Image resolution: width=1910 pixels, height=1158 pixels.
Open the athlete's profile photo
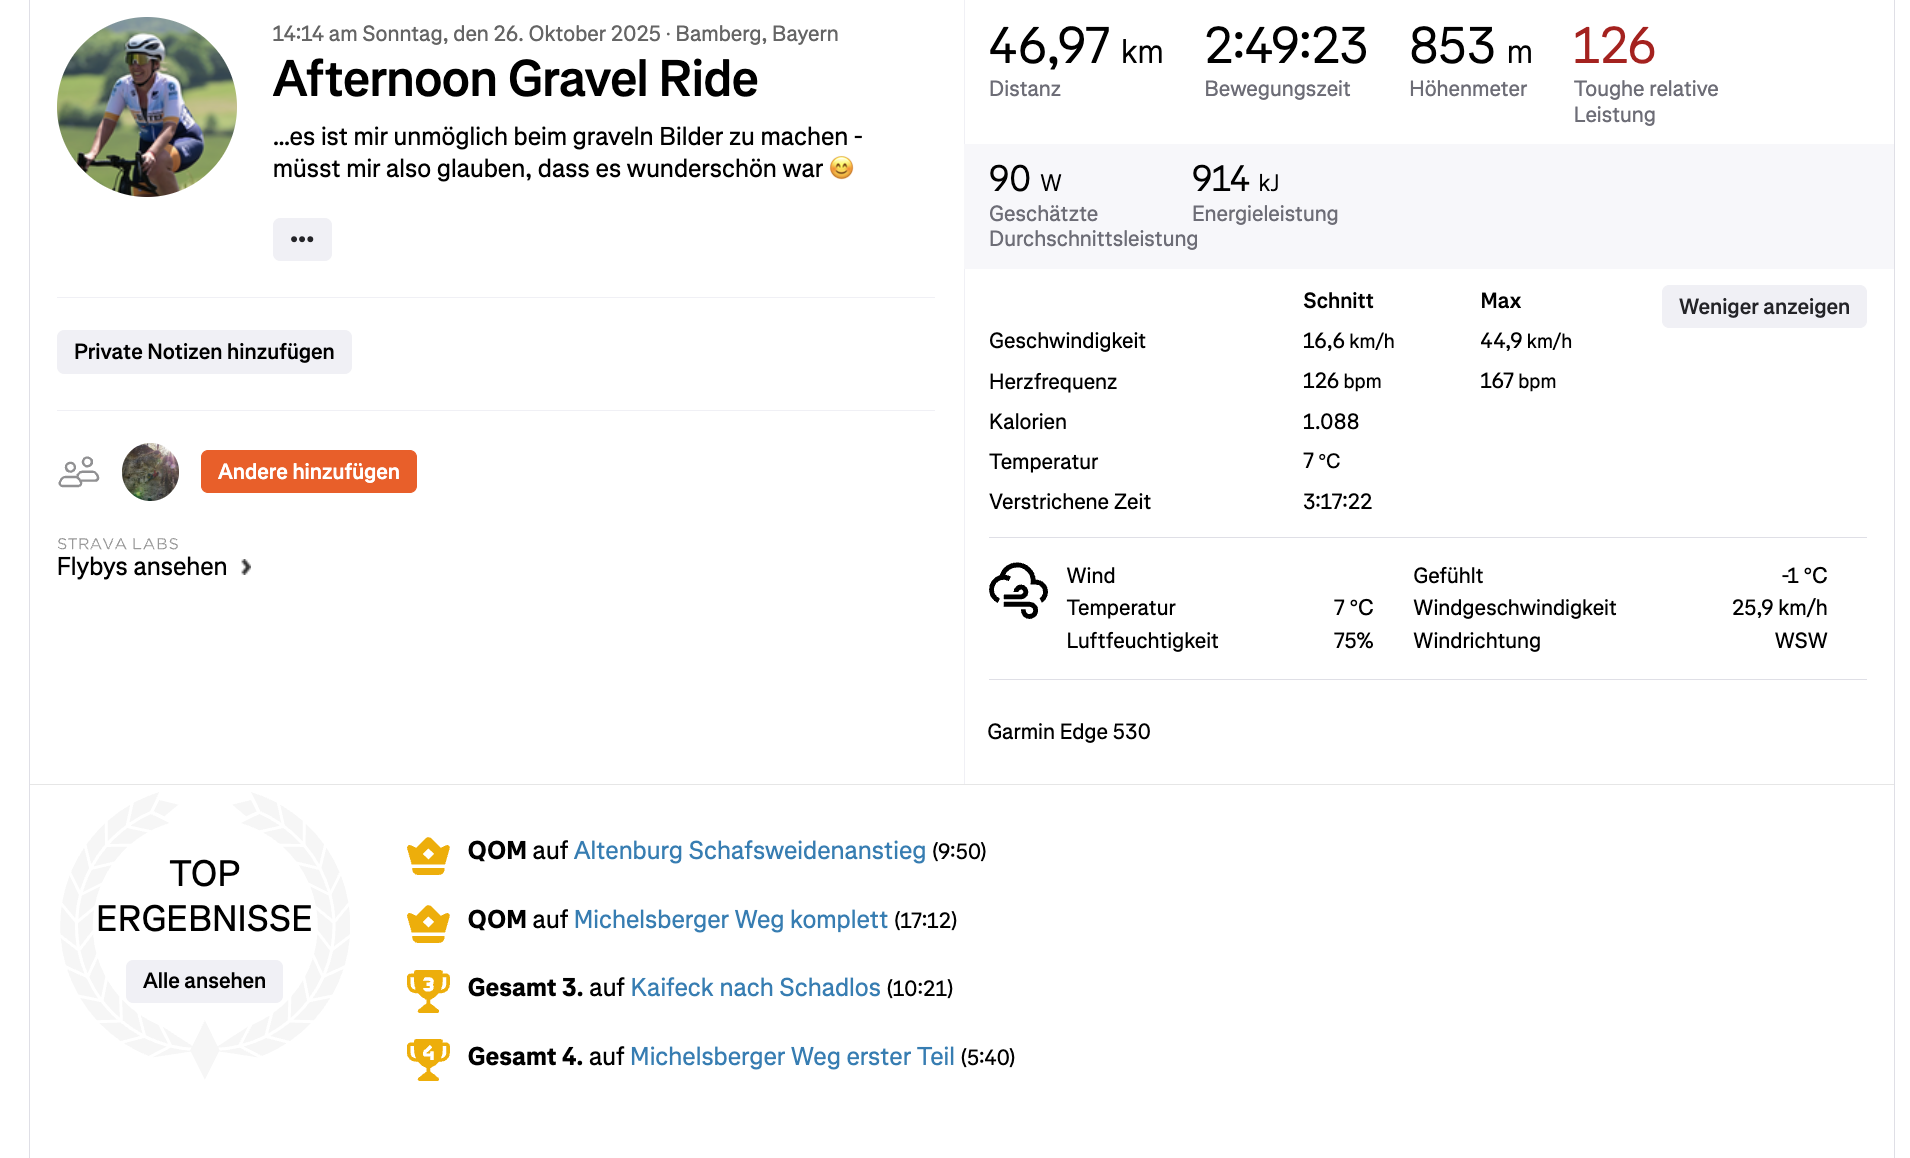(x=147, y=107)
